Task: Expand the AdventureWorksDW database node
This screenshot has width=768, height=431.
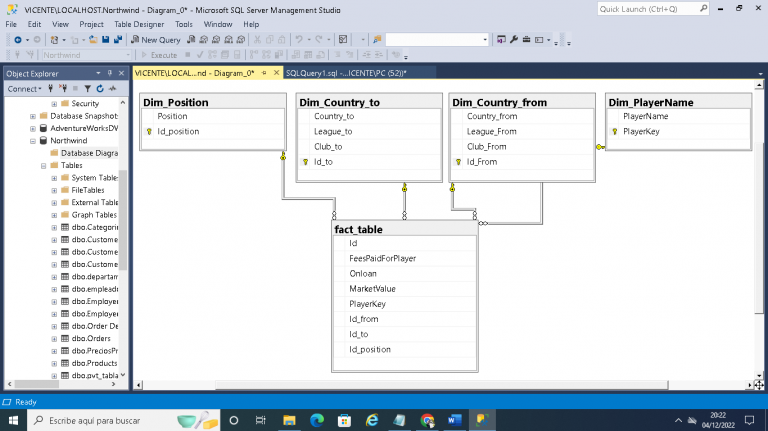Action: coord(32,128)
